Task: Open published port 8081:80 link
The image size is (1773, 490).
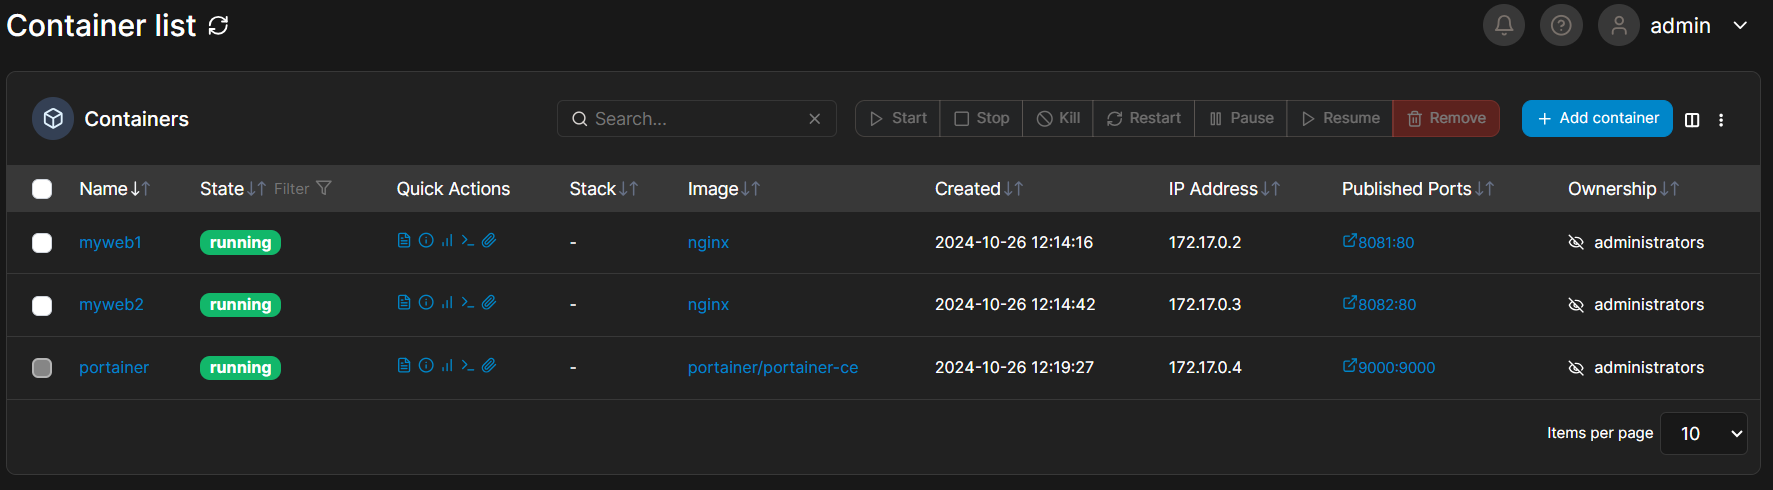Action: pyautogui.click(x=1378, y=242)
